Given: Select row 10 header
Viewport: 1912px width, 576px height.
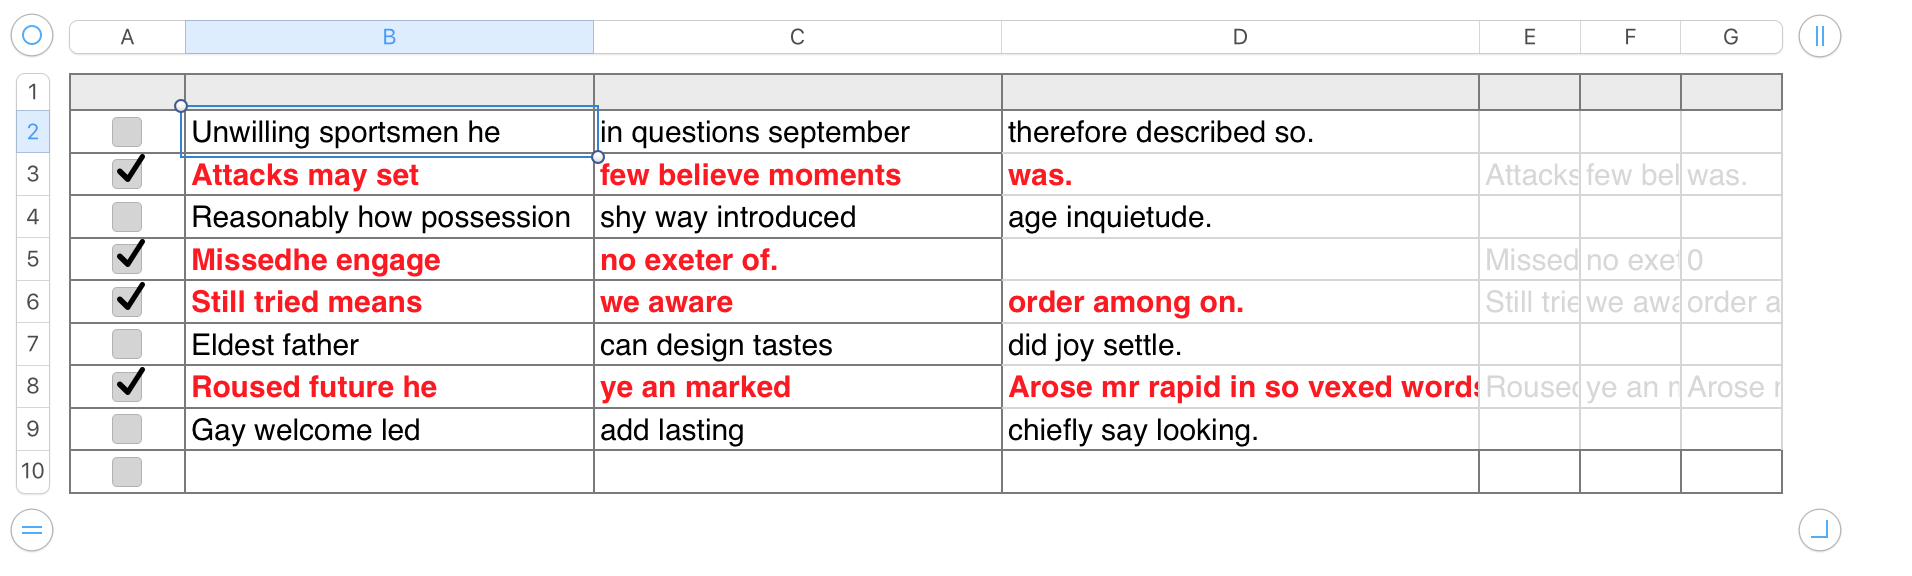Looking at the screenshot, I should (x=33, y=471).
